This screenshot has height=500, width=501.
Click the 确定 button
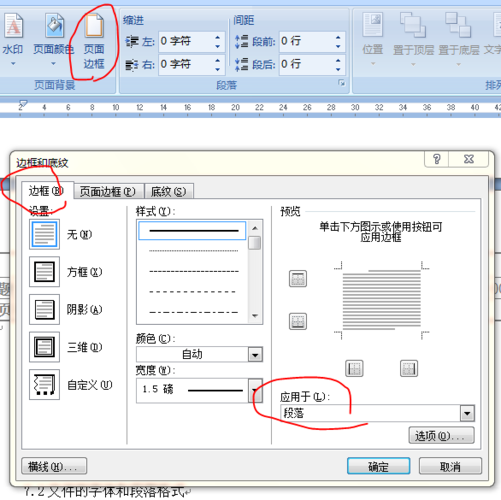pos(378,466)
